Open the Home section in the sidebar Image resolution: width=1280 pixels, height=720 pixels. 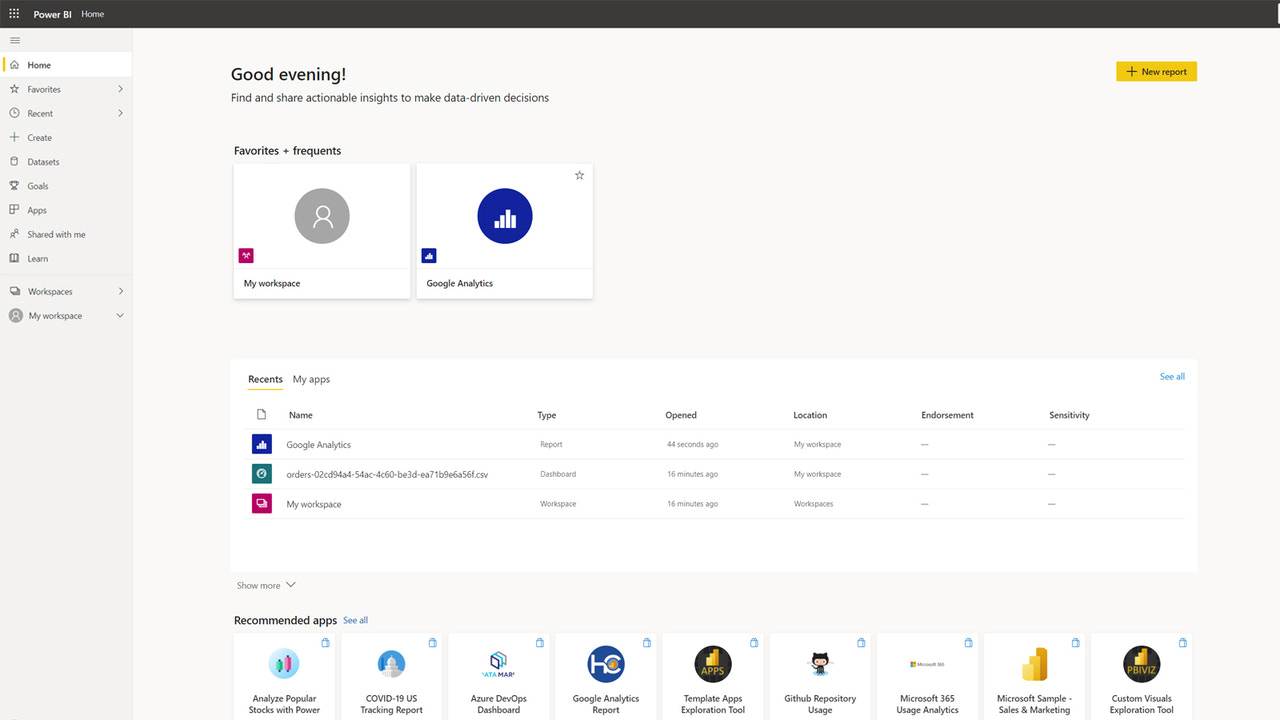[38, 64]
